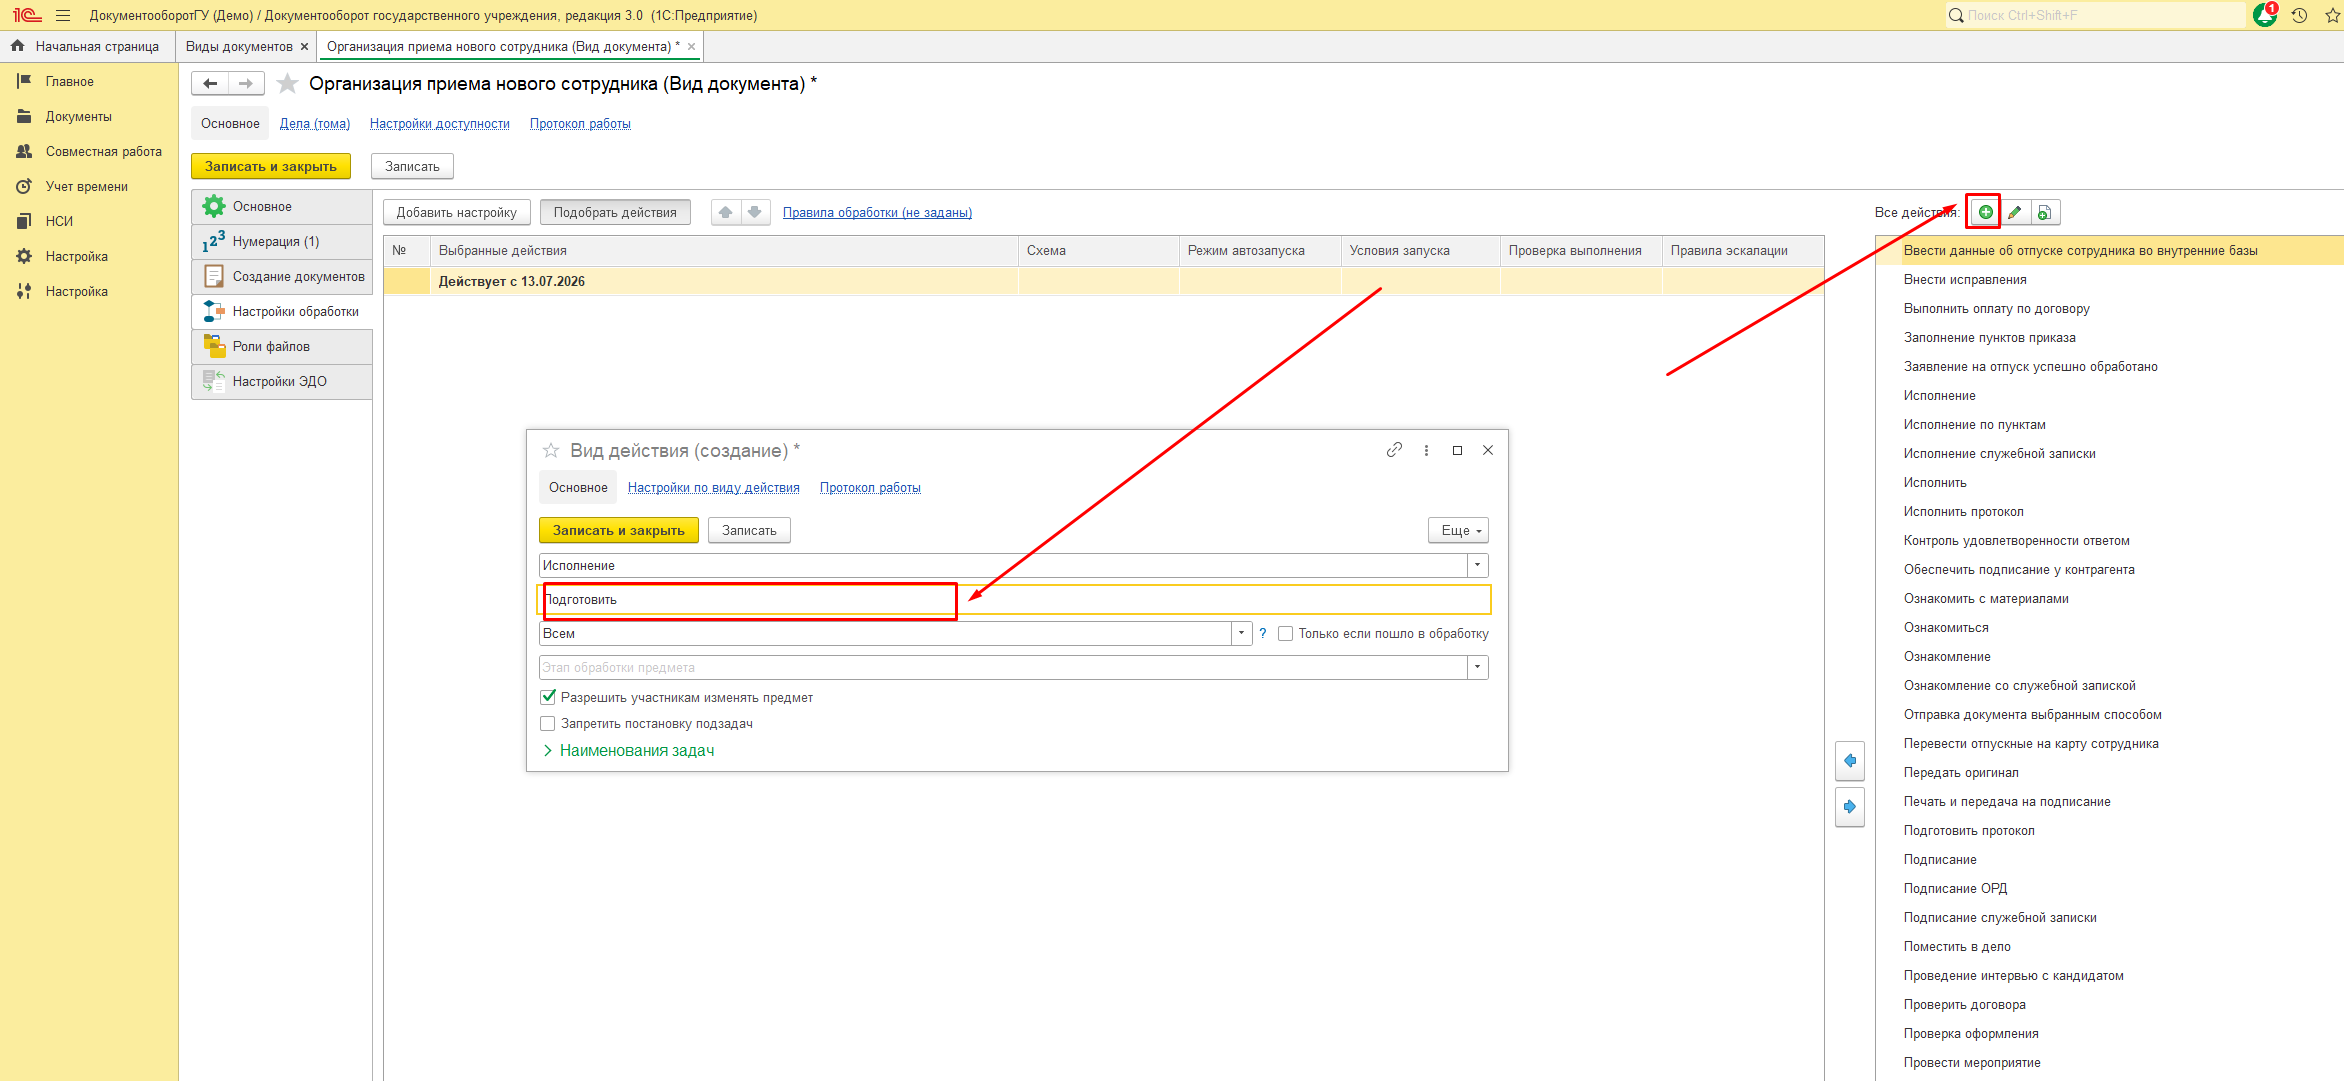
Task: Select Настройки ЭДО side section
Action: pyautogui.click(x=282, y=381)
